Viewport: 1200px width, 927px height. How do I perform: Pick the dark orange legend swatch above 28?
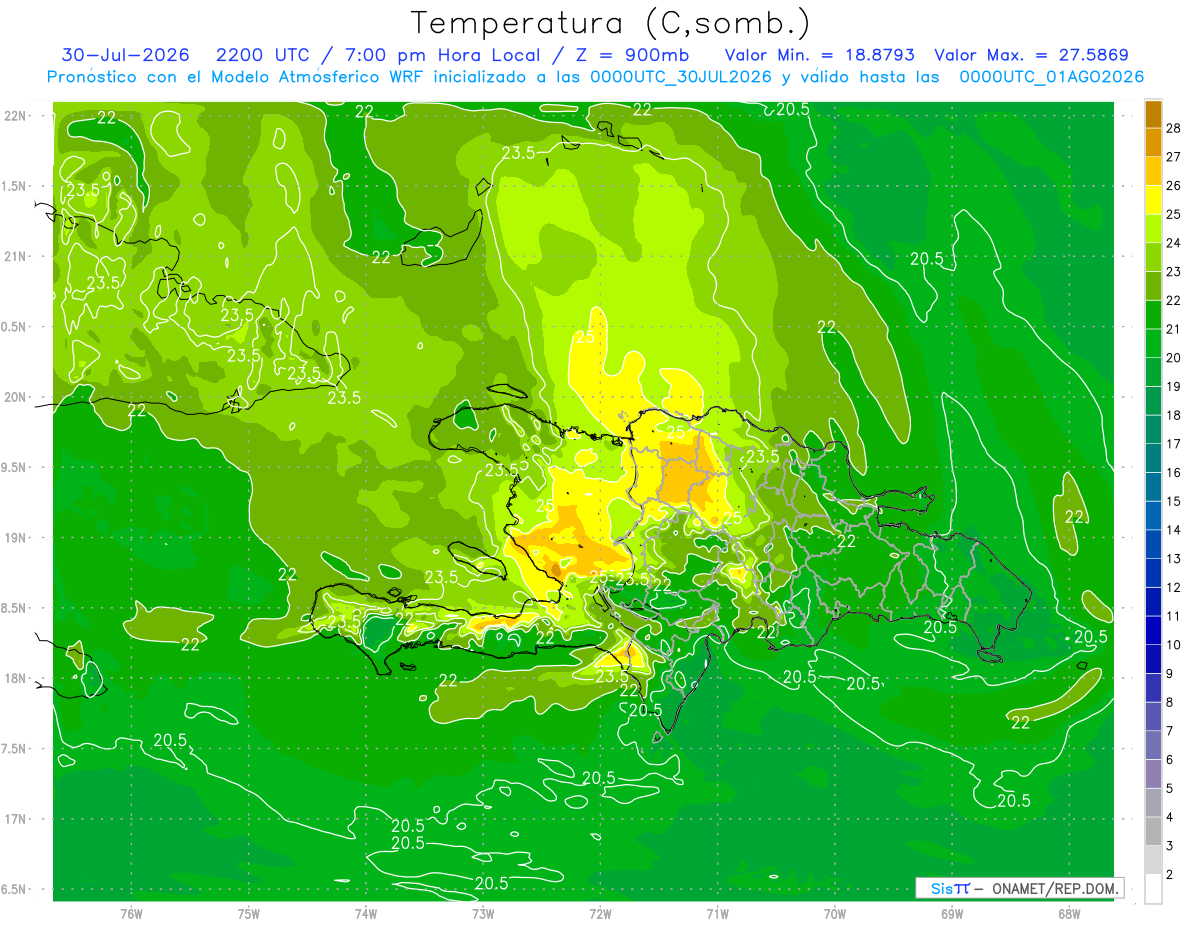tap(1153, 115)
